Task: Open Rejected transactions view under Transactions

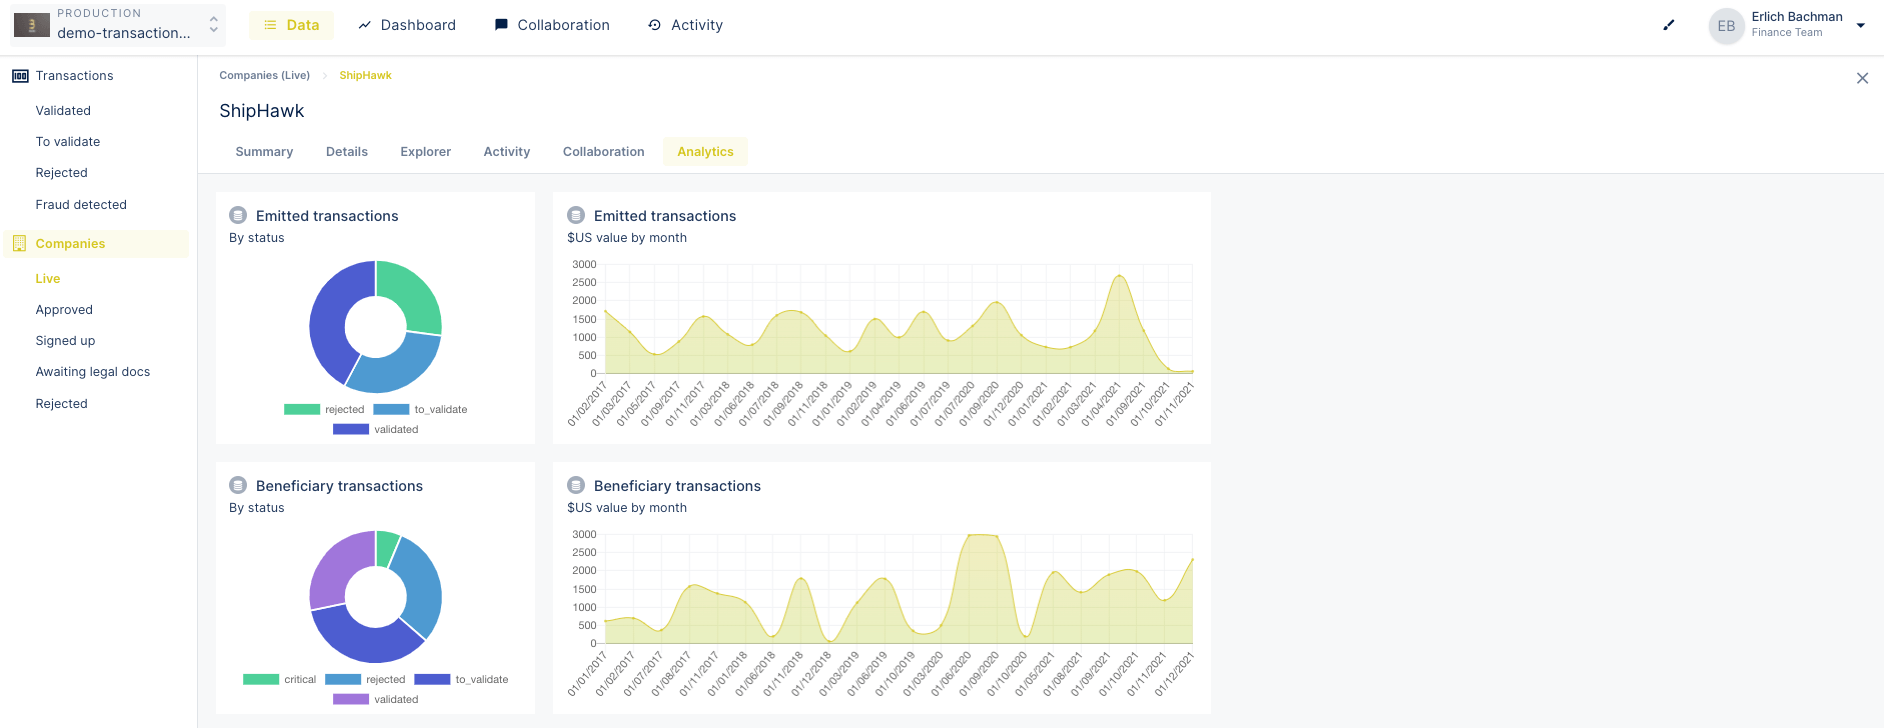Action: click(61, 173)
